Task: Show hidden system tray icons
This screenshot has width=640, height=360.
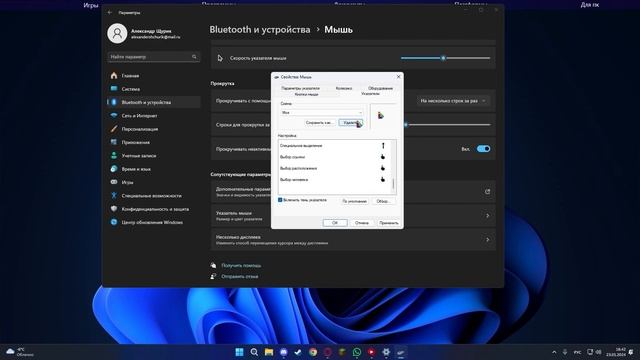Action: [x=554, y=352]
